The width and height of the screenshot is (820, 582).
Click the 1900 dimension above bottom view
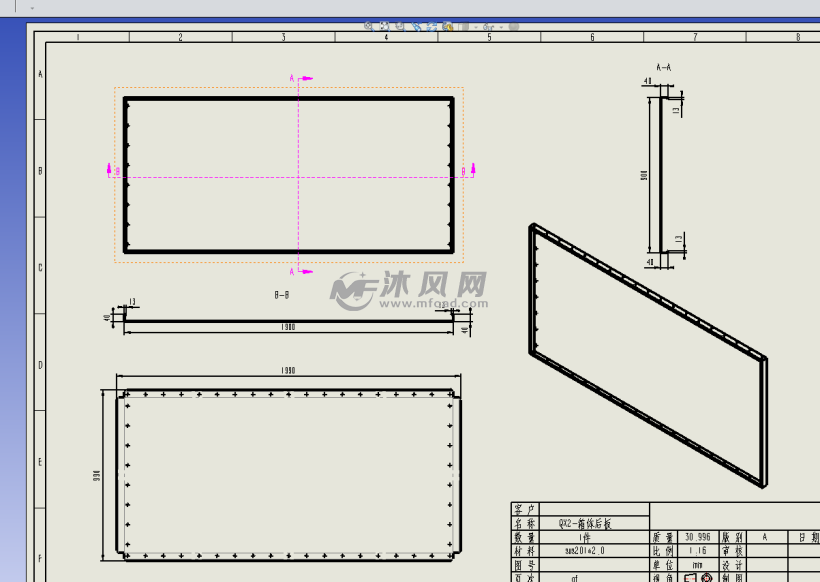tap(288, 371)
